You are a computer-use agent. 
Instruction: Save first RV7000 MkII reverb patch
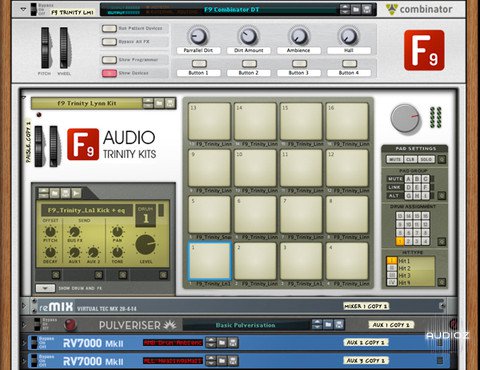pyautogui.click(x=233, y=342)
